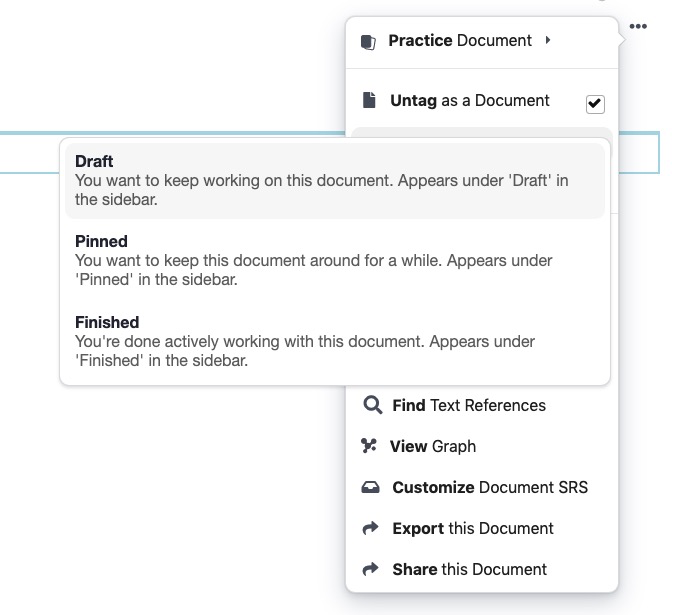Image resolution: width=679 pixels, height=615 pixels.
Task: Click the three-dot more options icon
Action: [x=638, y=27]
